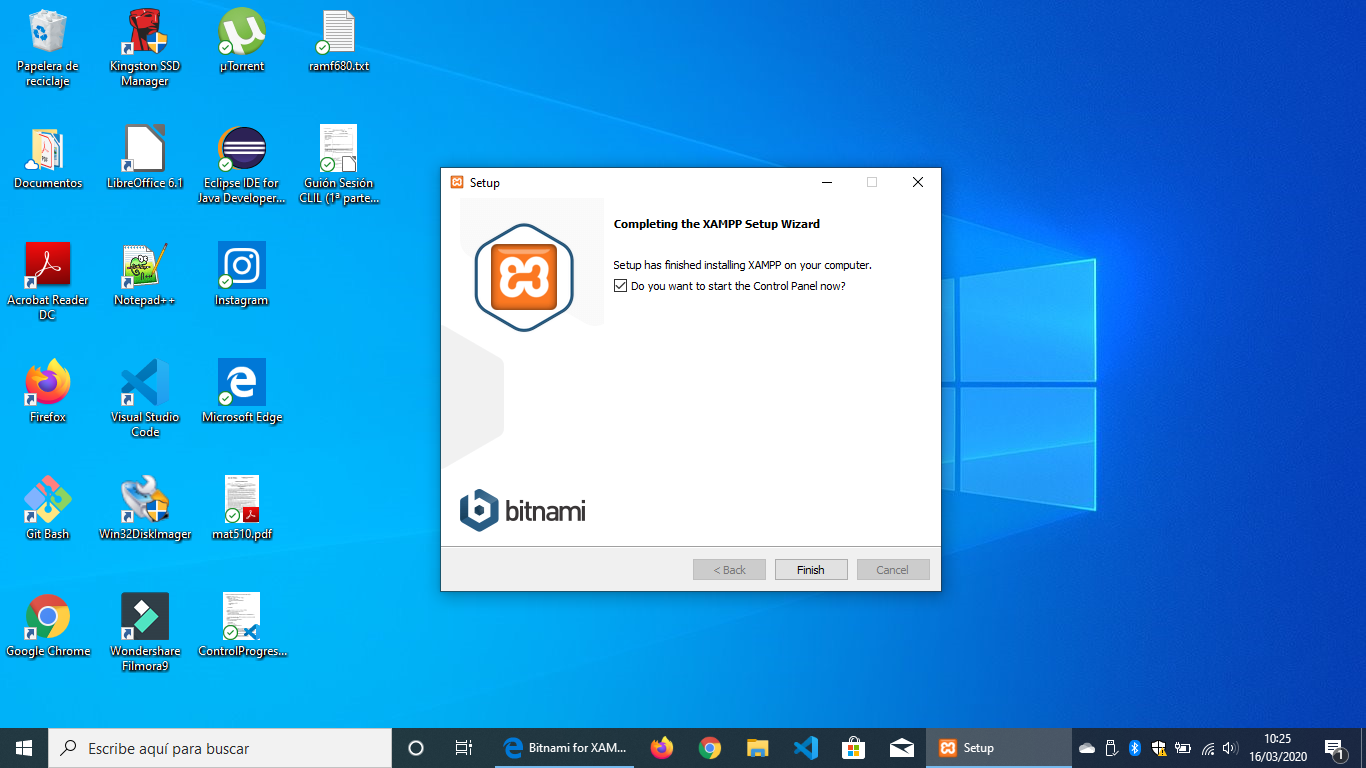Screen dimensions: 1366x768
Task: Select Eclipse IDE for Java Developers icon
Action: tap(242, 165)
